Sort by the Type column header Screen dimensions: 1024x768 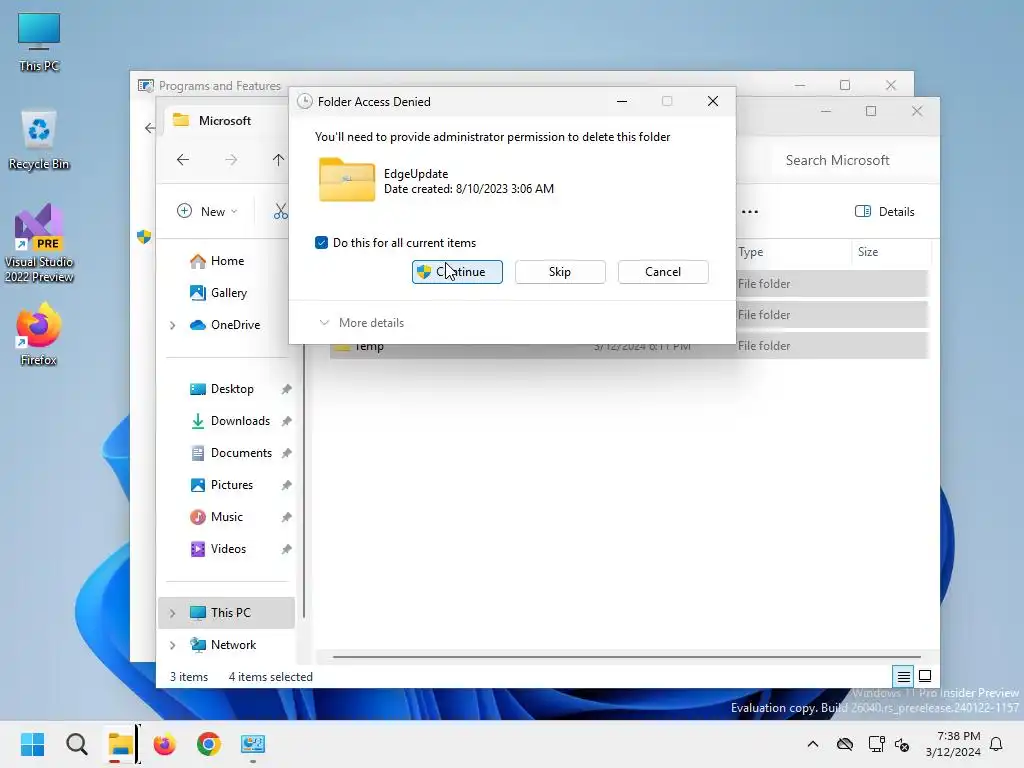pos(792,252)
